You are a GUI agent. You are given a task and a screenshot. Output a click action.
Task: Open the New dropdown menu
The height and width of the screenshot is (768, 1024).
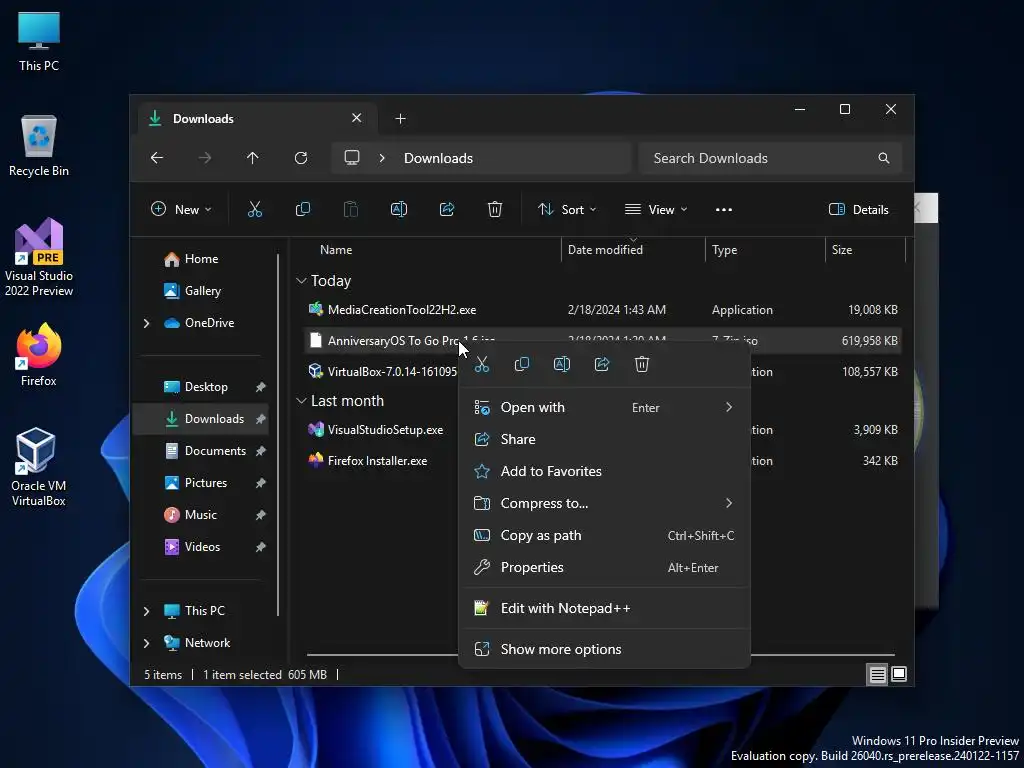pyautogui.click(x=181, y=210)
